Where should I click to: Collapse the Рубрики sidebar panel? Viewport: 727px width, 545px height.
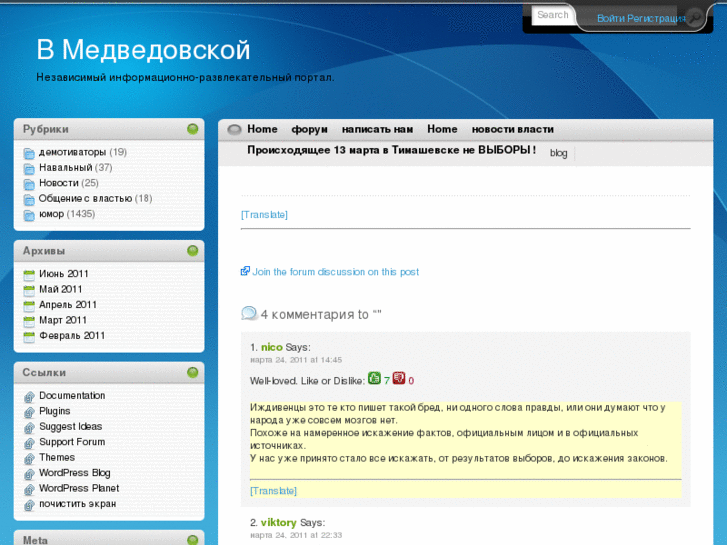(x=192, y=129)
